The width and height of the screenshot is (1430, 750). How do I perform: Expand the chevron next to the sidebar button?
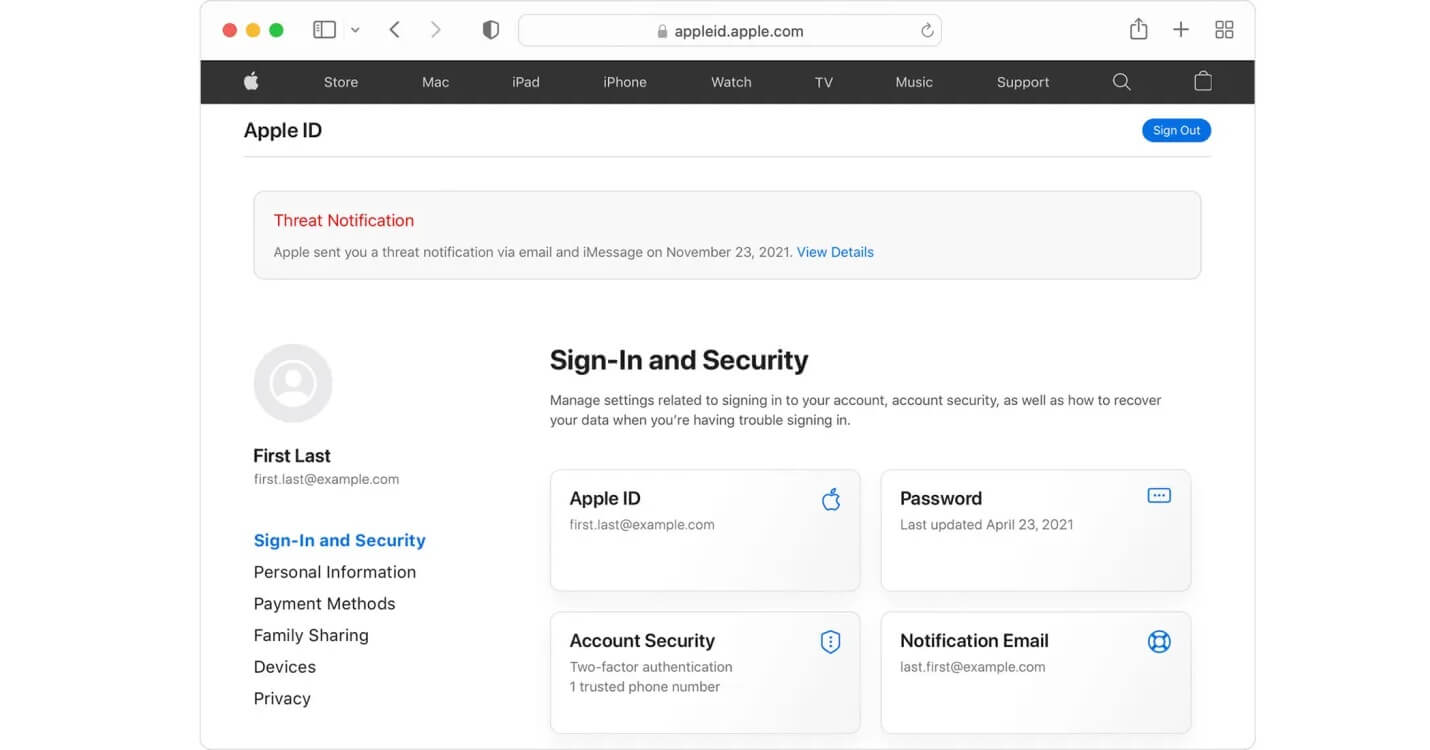355,30
